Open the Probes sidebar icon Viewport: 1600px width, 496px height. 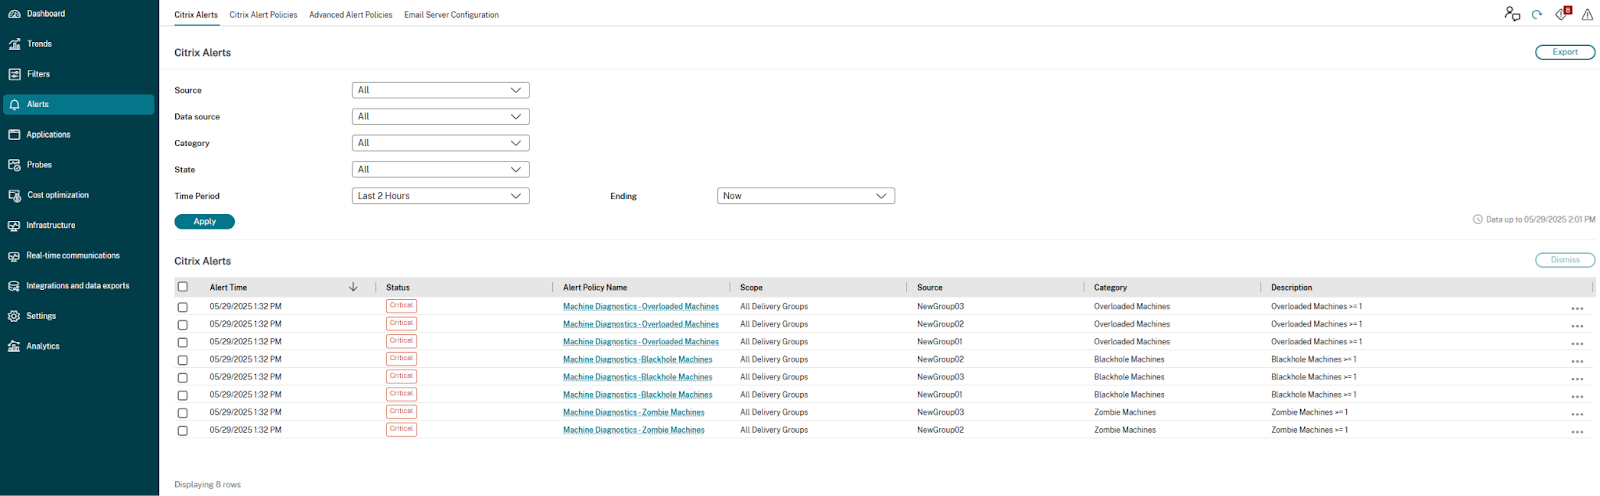pyautogui.click(x=14, y=165)
